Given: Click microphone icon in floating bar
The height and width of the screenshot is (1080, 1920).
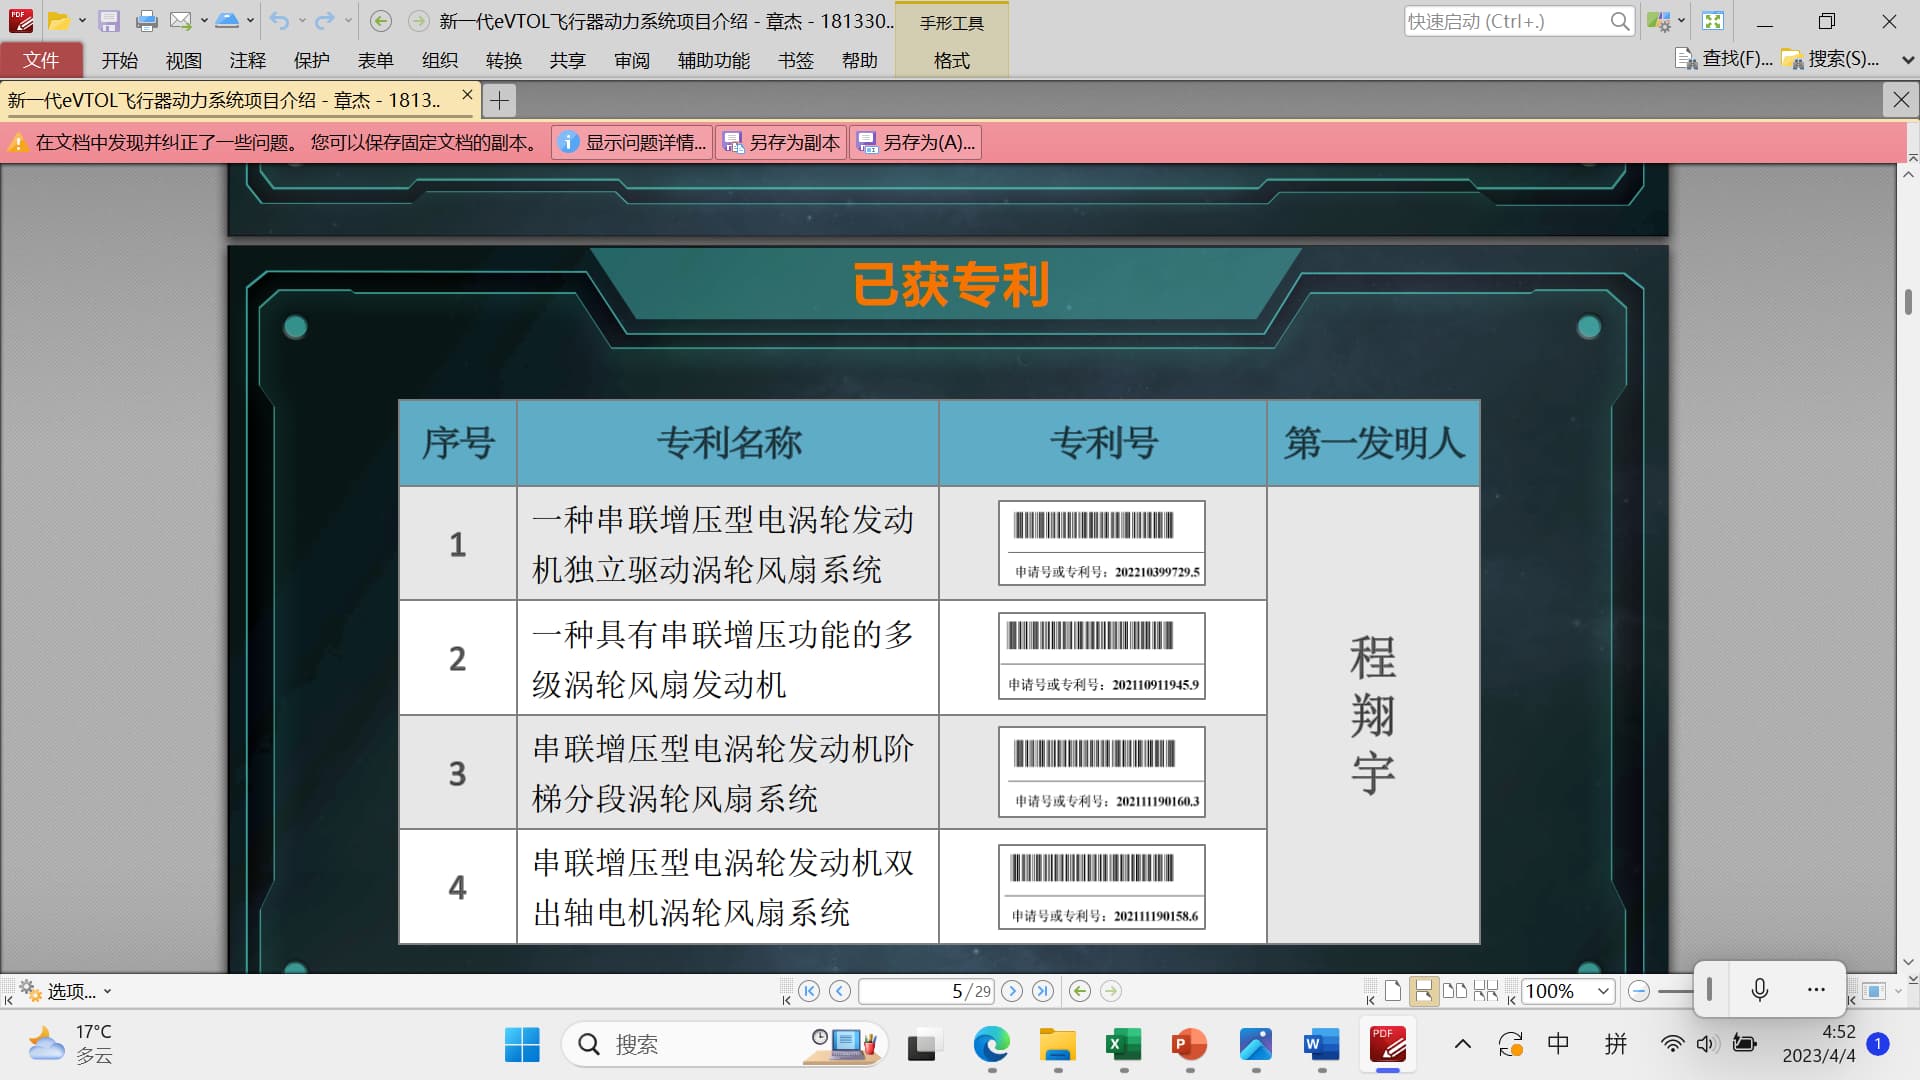Looking at the screenshot, I should pyautogui.click(x=1760, y=990).
